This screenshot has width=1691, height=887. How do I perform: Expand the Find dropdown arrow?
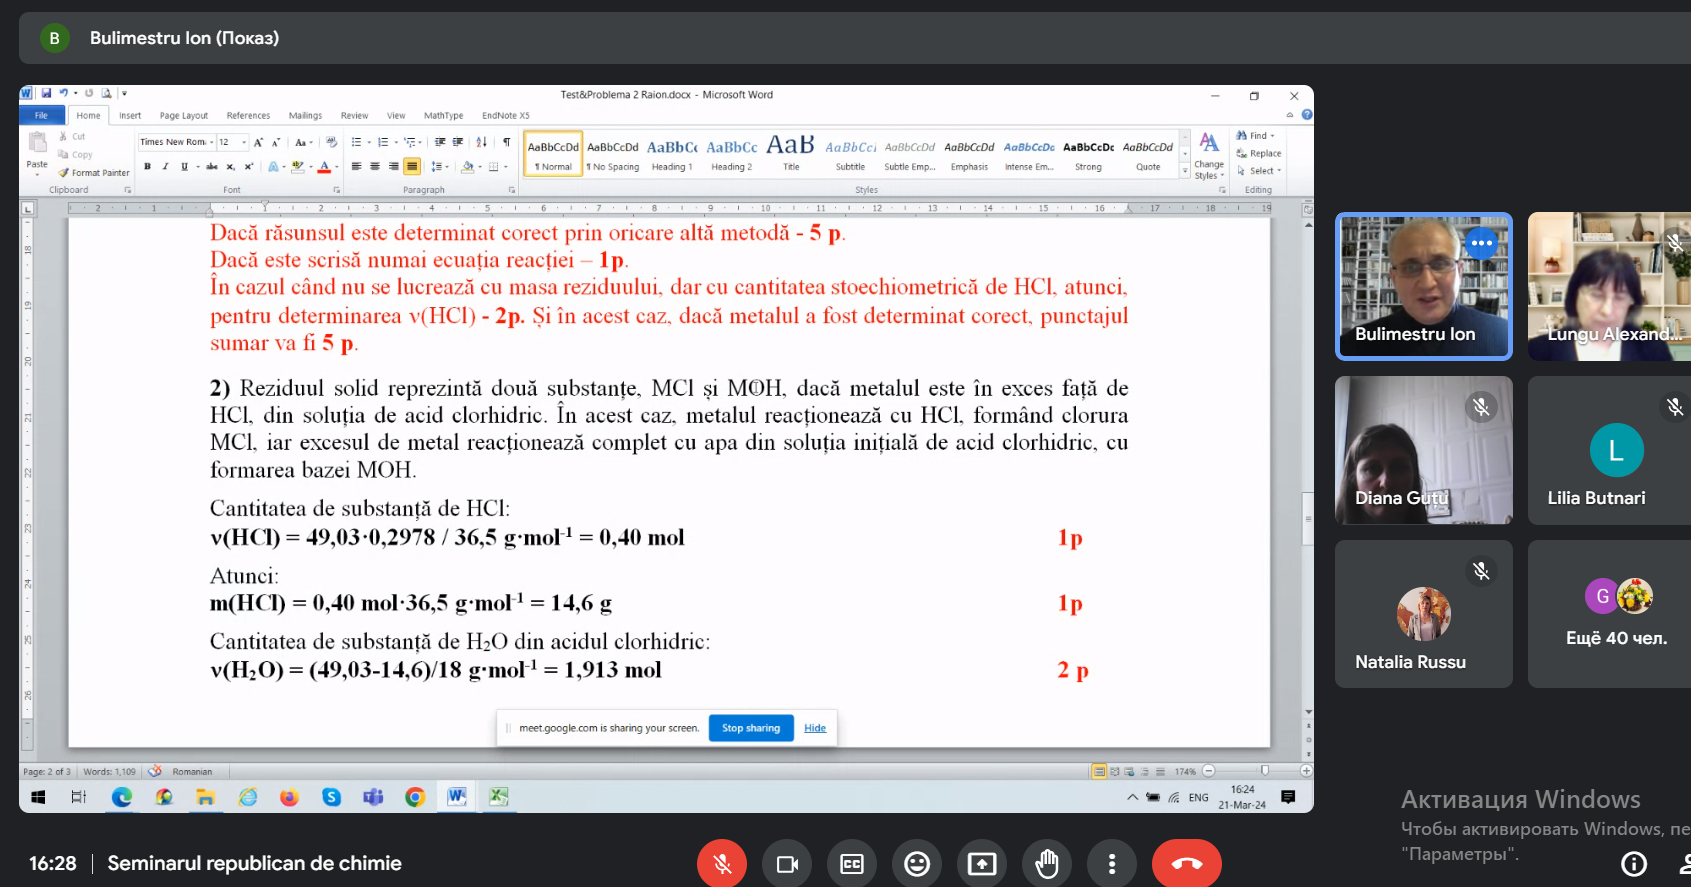click(1273, 136)
